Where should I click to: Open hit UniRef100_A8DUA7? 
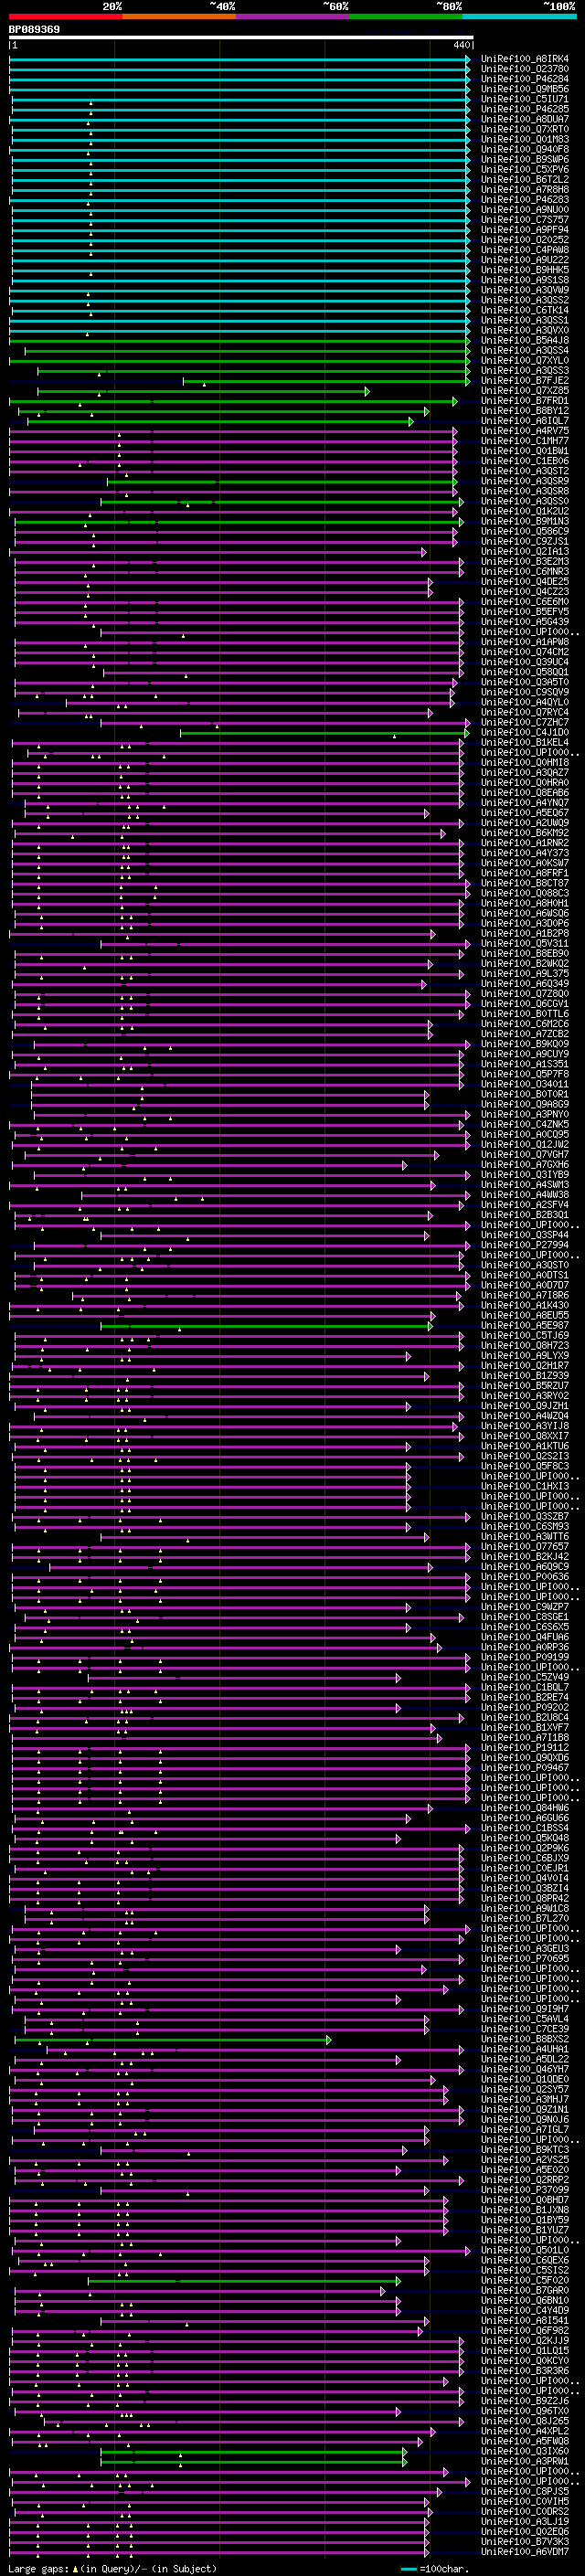point(524,119)
